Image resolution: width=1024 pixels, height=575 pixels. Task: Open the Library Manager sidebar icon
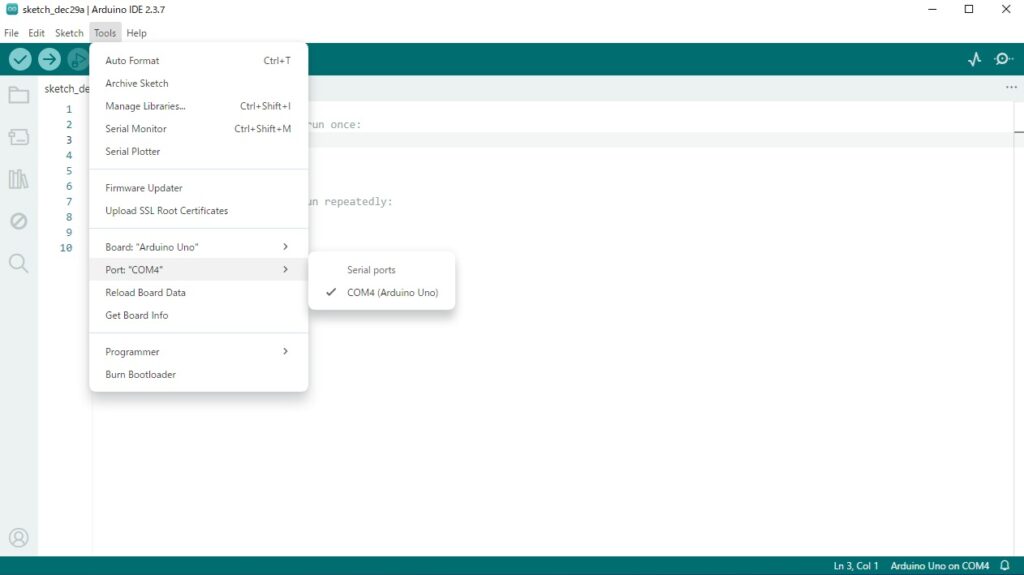[18, 180]
